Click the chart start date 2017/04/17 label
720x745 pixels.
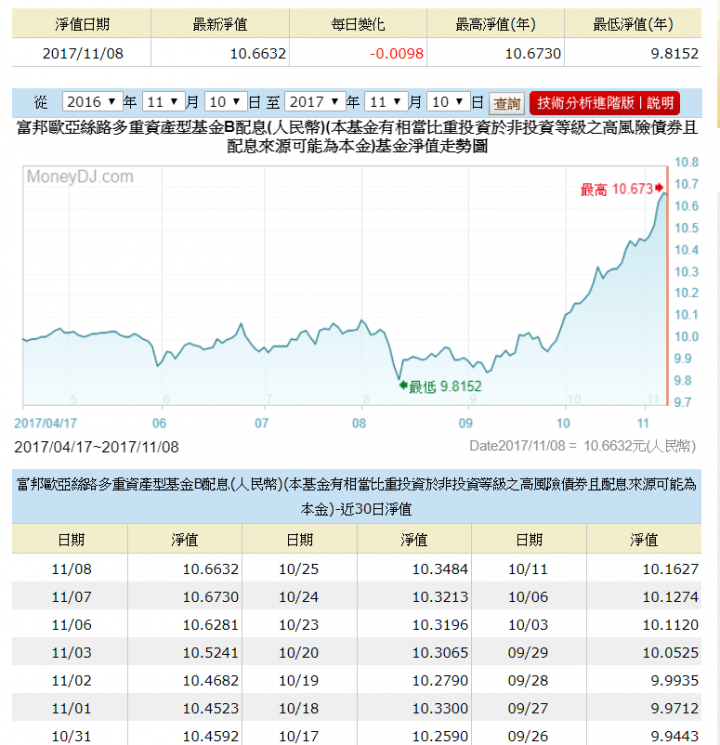[45, 423]
